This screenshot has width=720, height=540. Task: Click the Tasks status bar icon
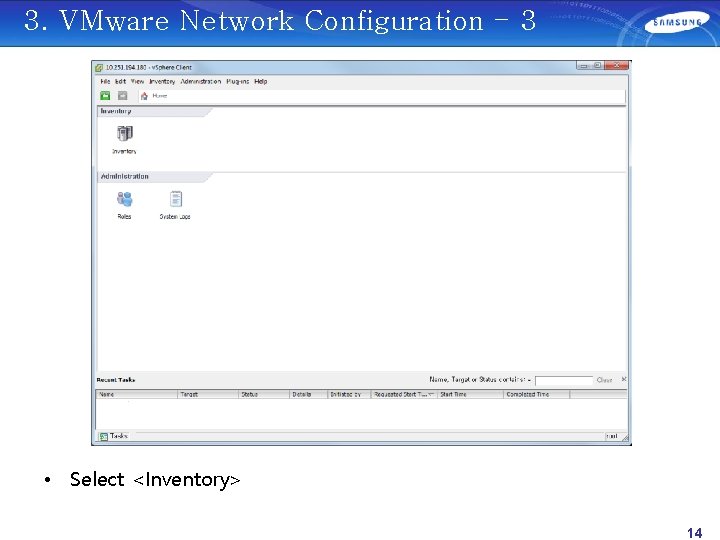tap(104, 436)
